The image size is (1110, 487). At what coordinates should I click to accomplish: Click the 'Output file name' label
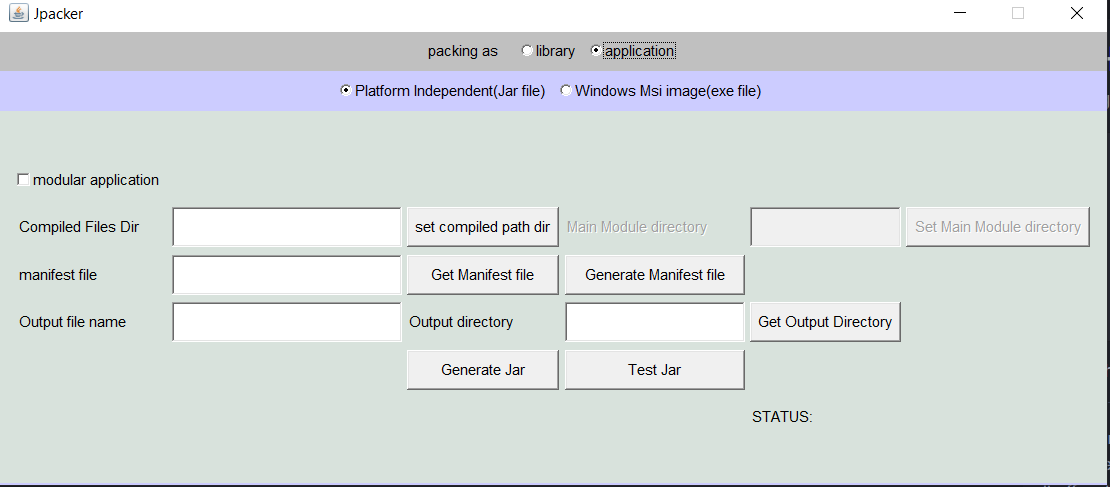(x=72, y=322)
